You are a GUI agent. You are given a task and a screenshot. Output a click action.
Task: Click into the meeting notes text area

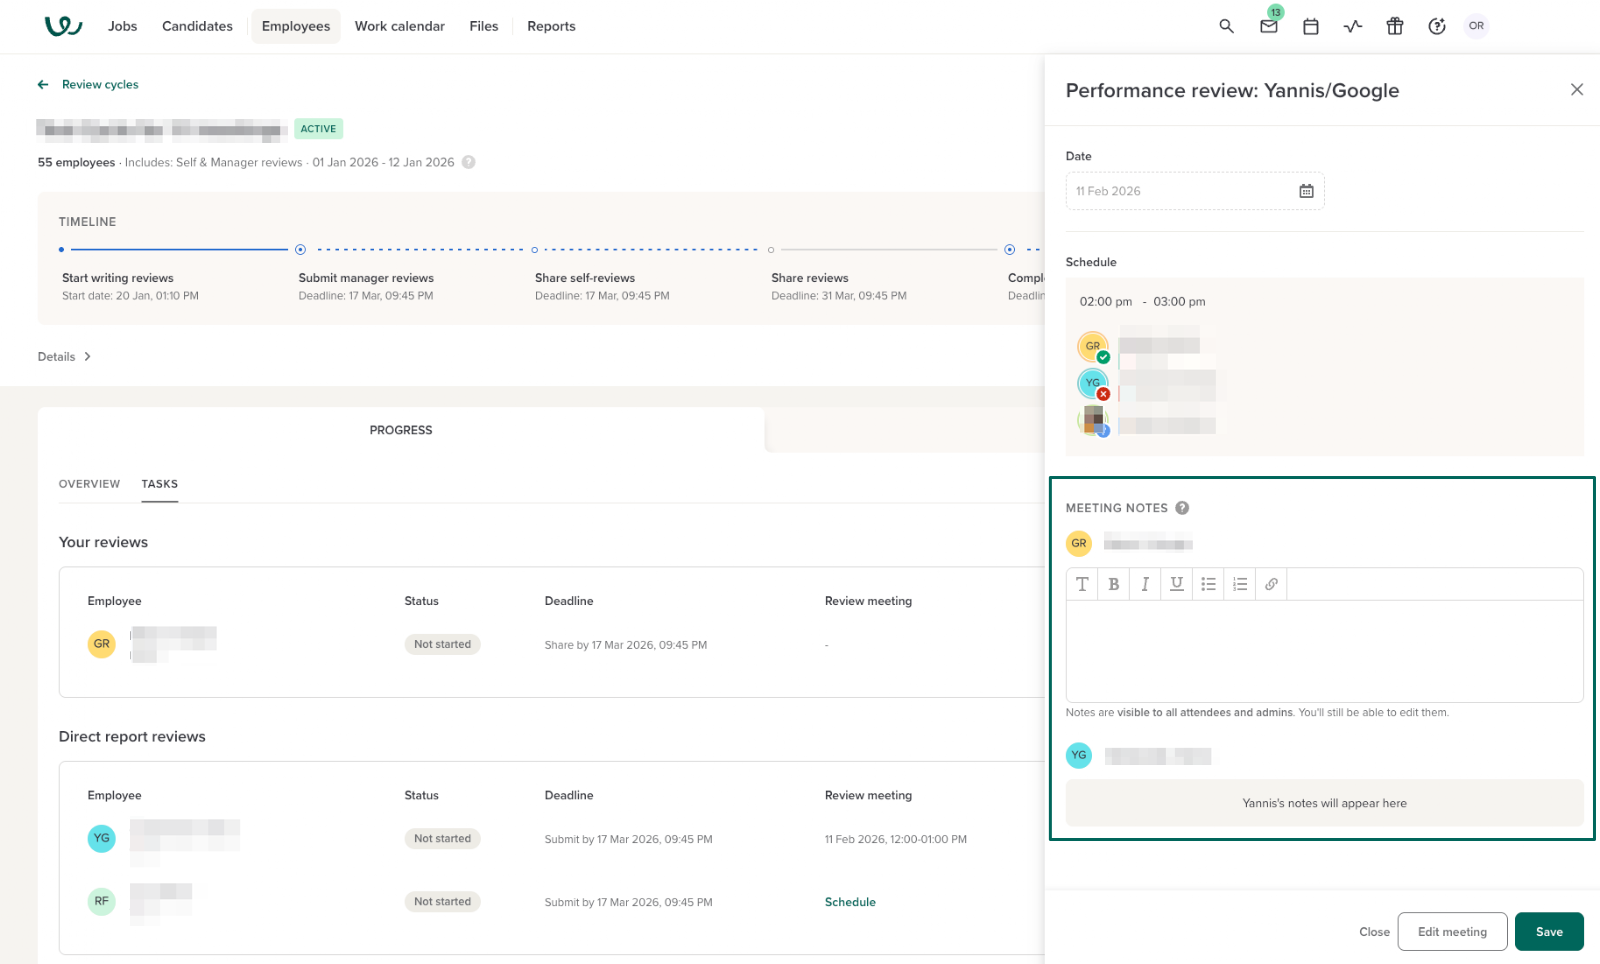(1324, 650)
